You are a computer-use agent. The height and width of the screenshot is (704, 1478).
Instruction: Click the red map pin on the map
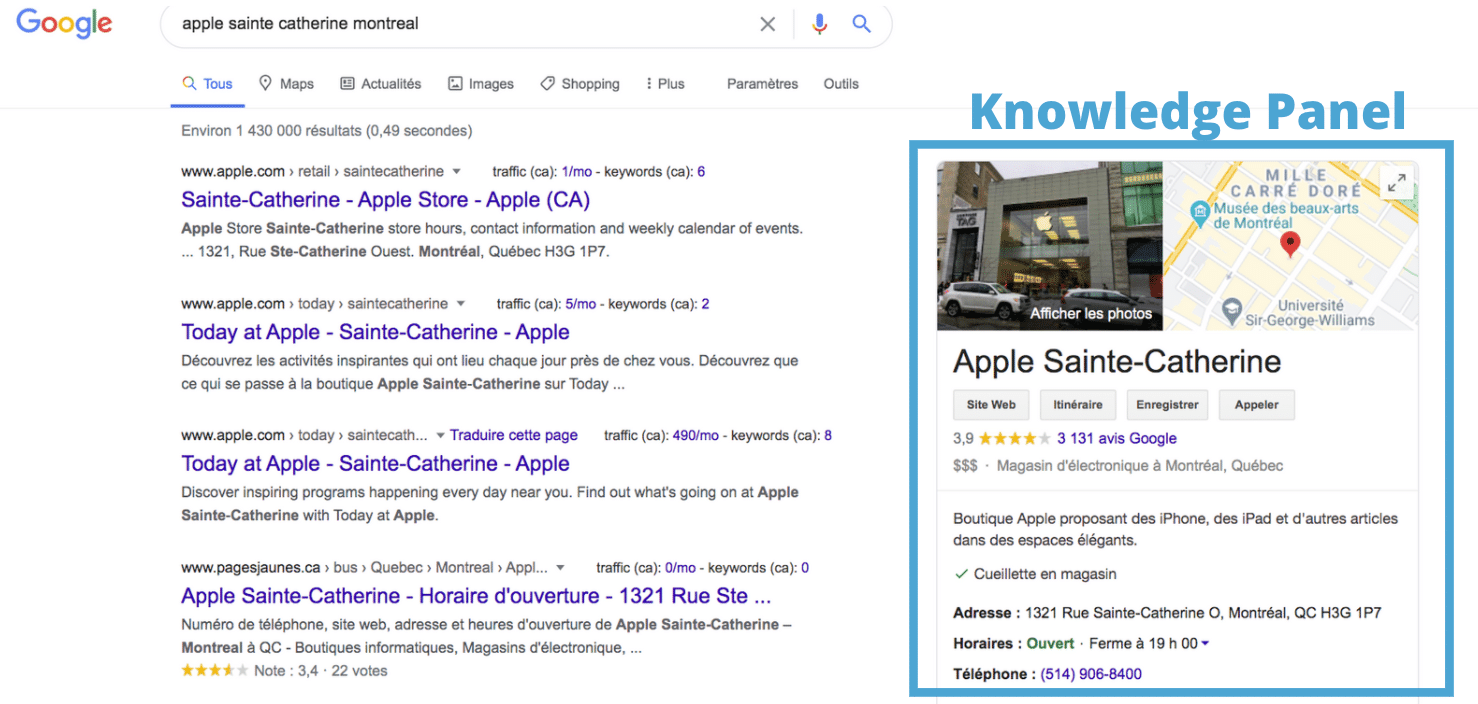(x=1291, y=244)
